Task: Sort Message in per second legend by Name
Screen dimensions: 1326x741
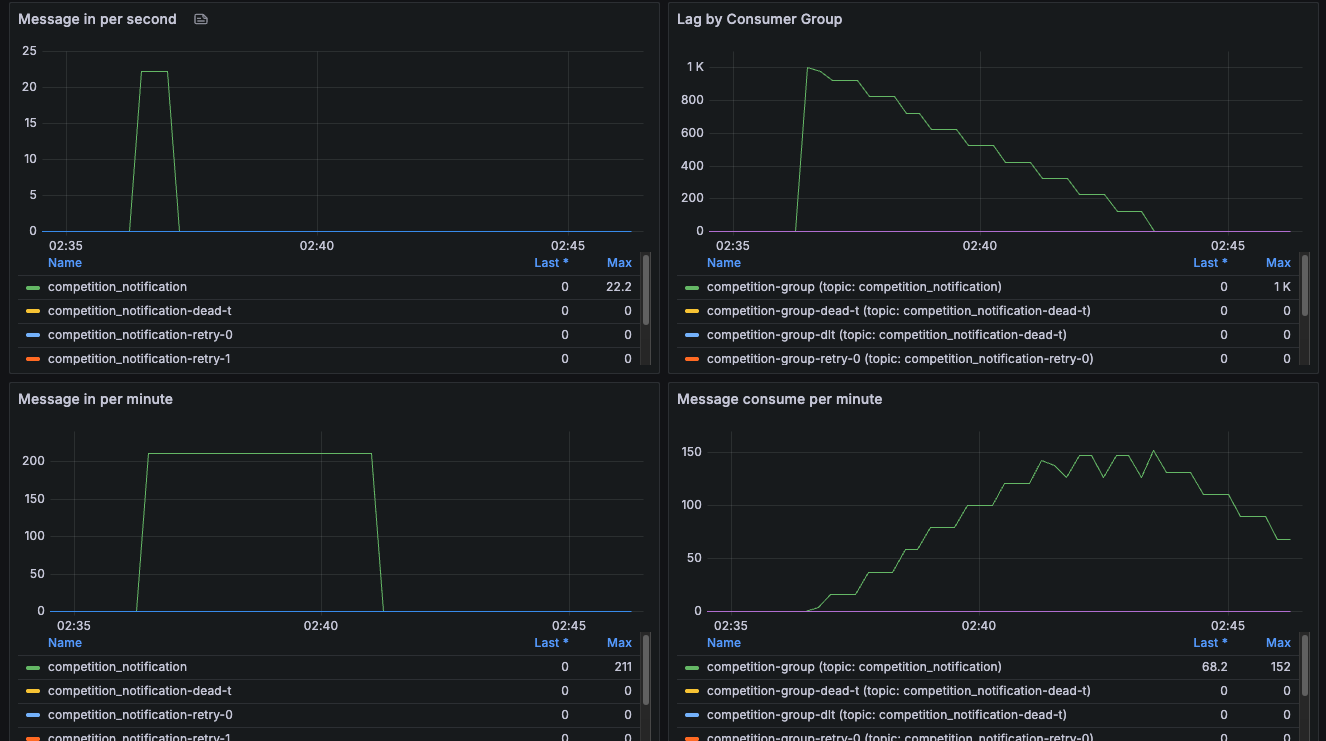Action: tap(65, 263)
